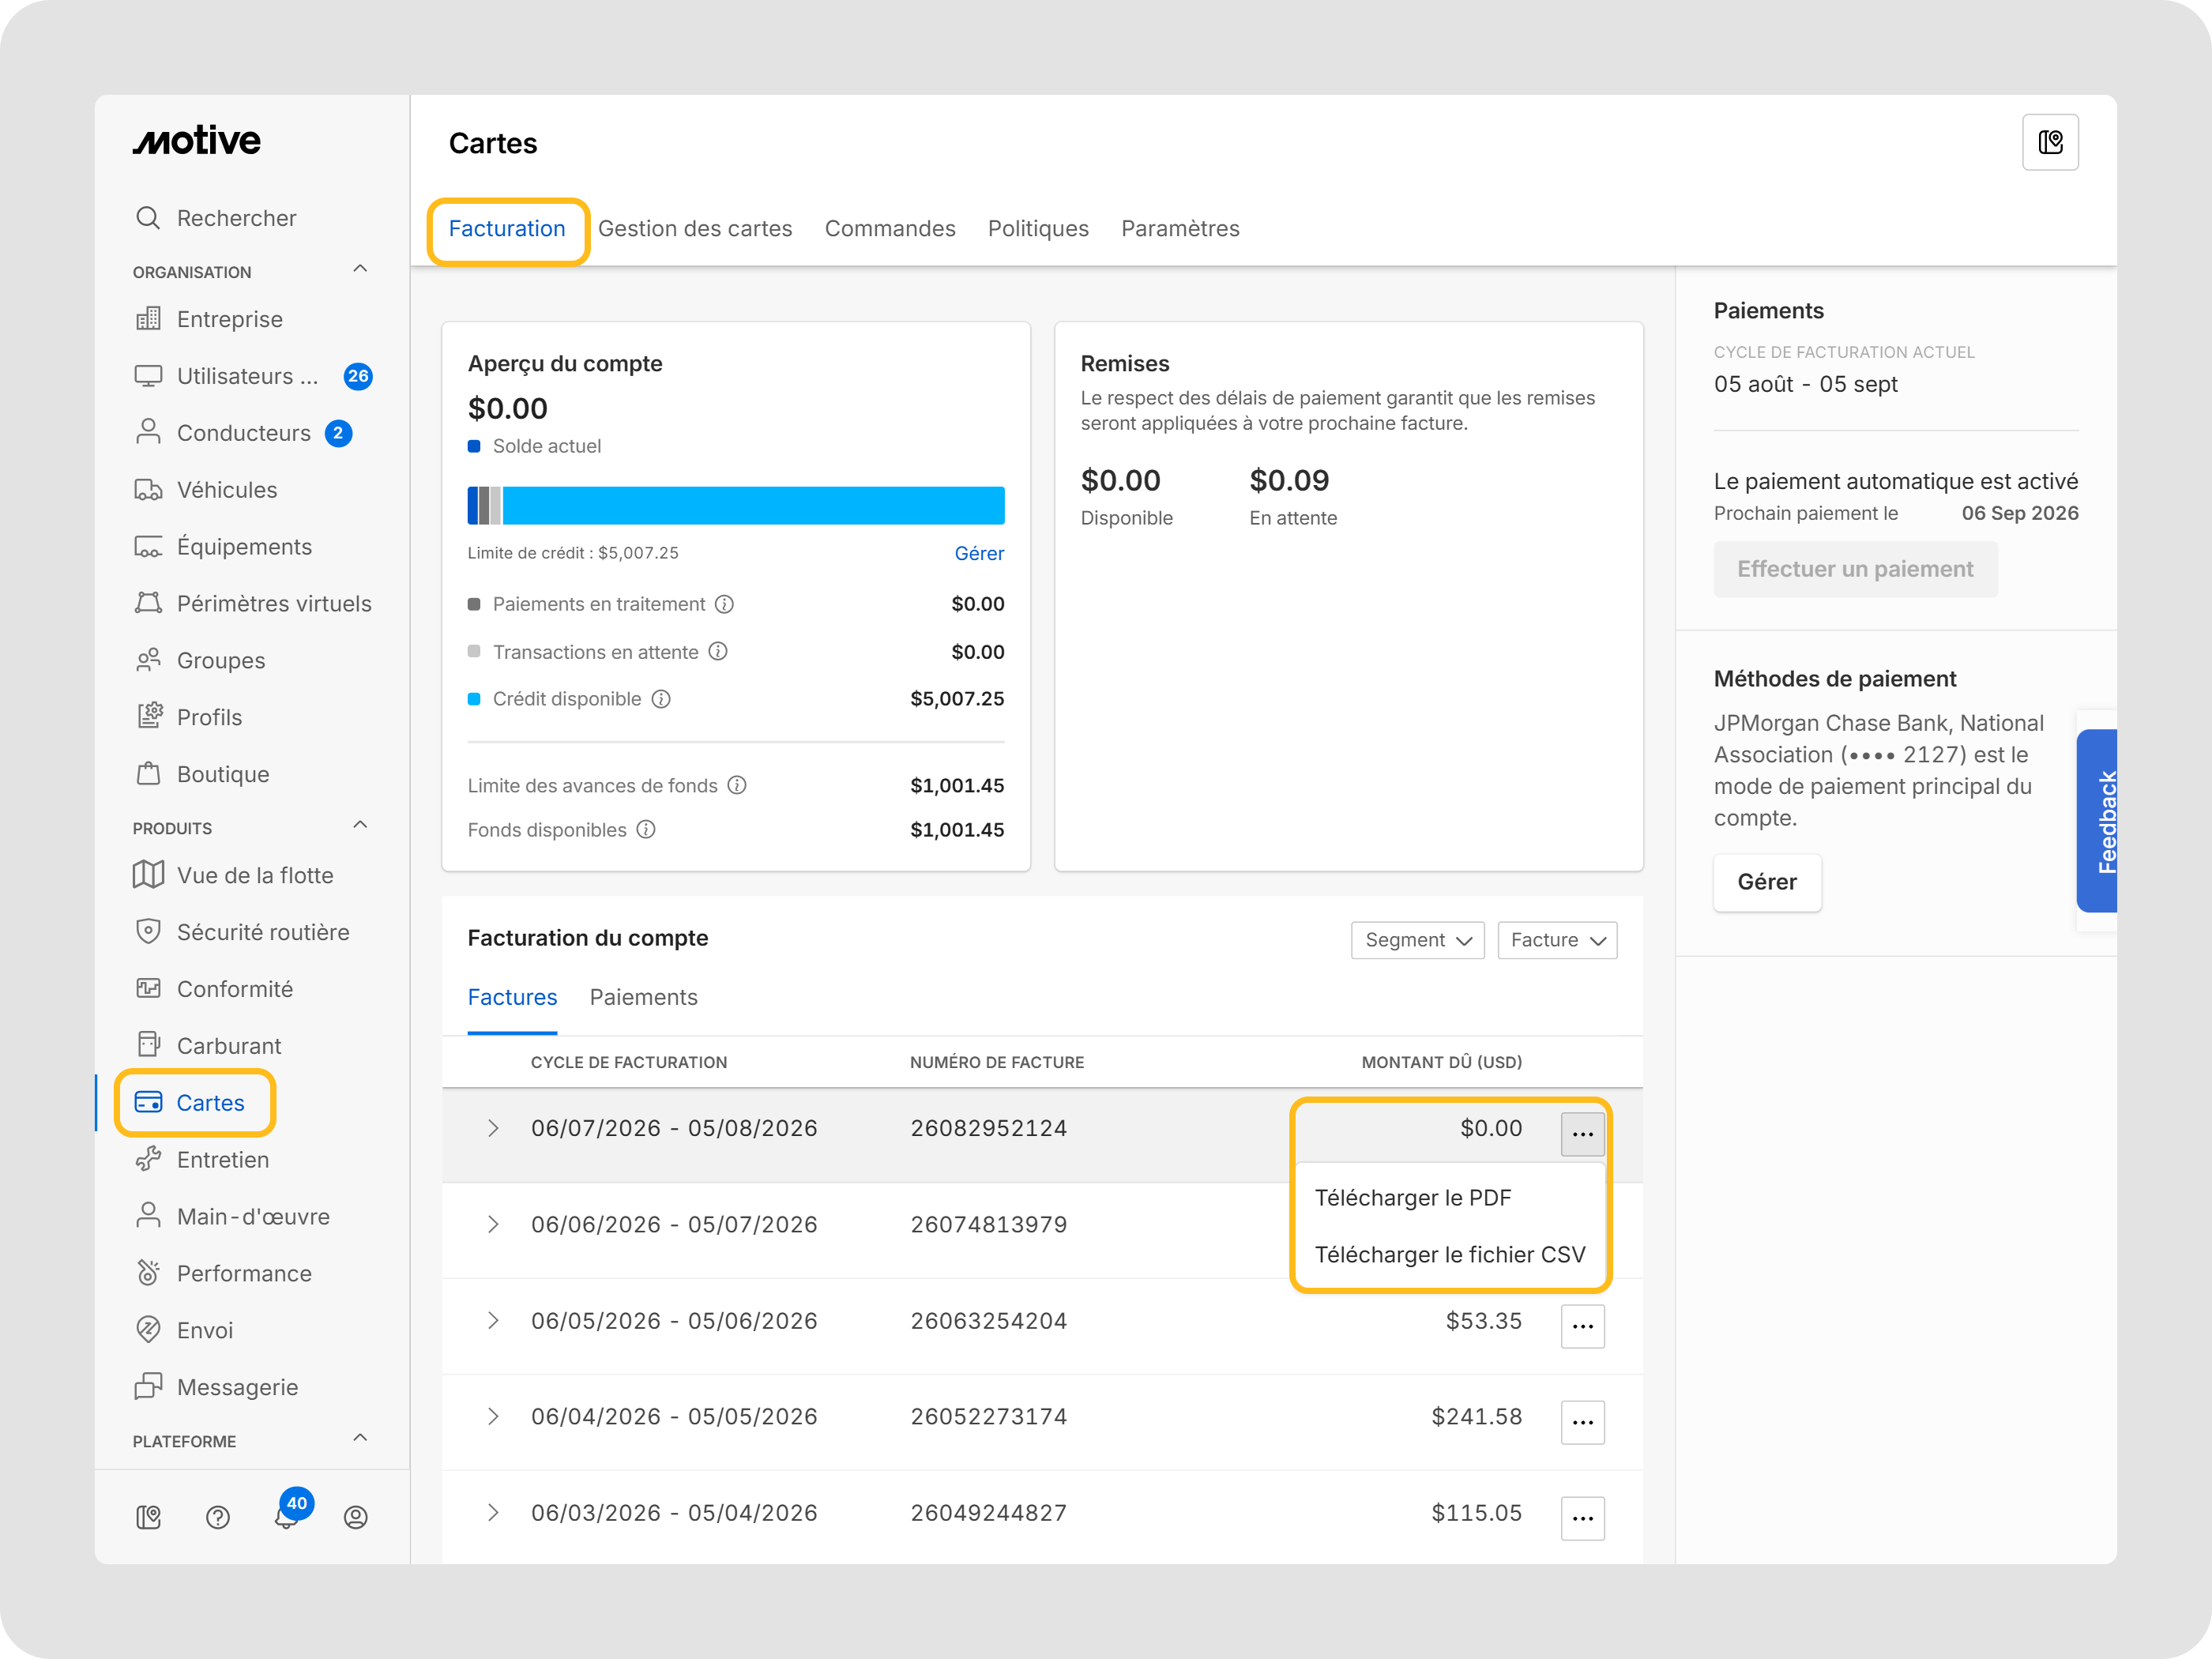Open more options for the $241.58 invoice
The height and width of the screenshot is (1659, 2212).
point(1583,1423)
